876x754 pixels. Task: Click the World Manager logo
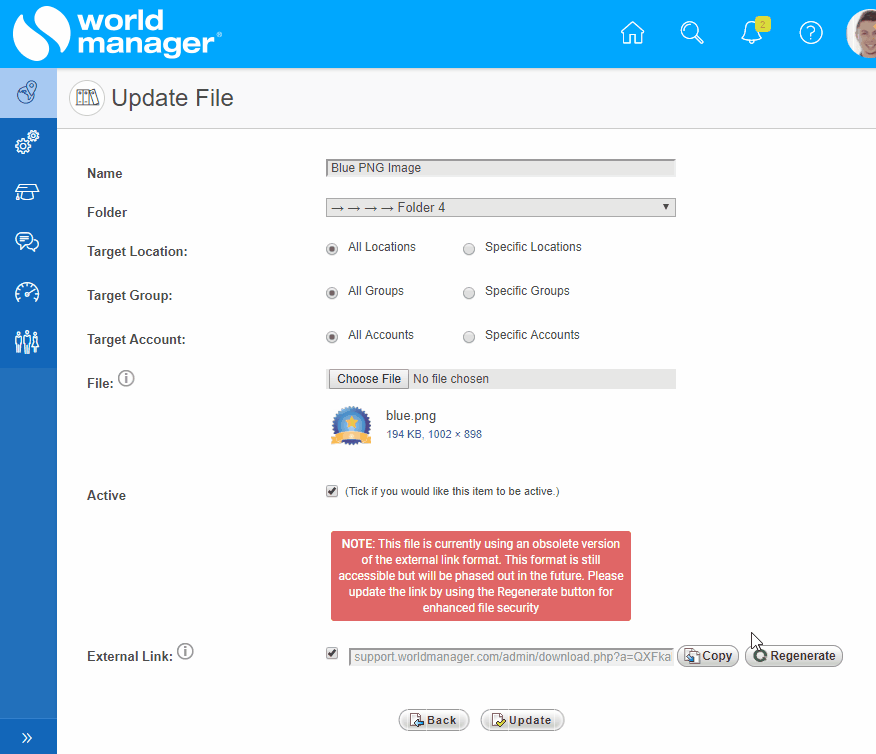pos(117,34)
